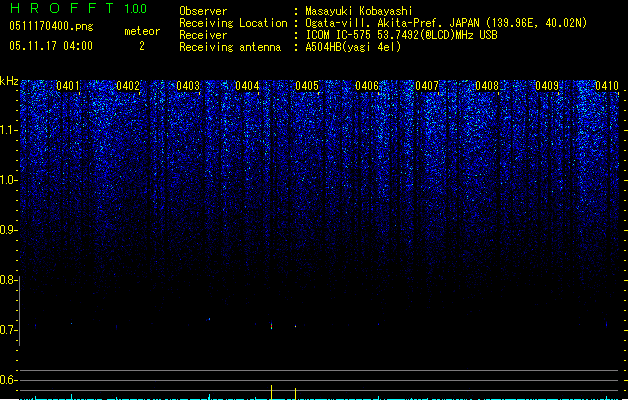This screenshot has width=629, height=400.
Task: Click the 0406 time marker
Action: pos(367,86)
